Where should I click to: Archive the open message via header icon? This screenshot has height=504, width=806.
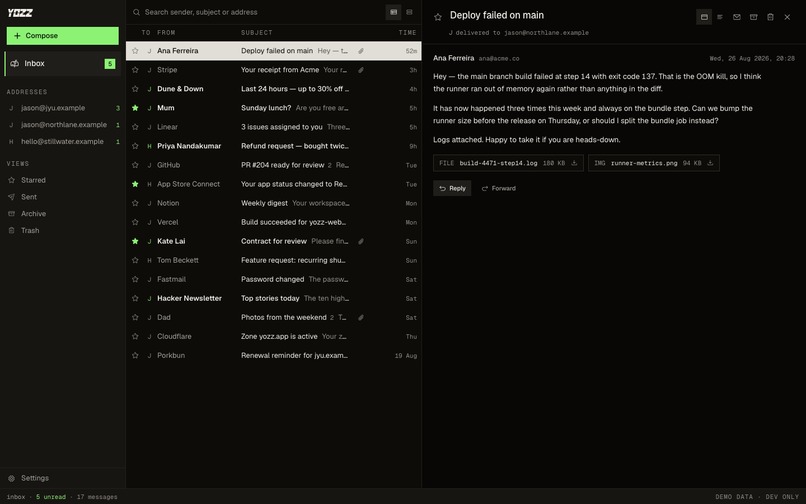(x=754, y=17)
